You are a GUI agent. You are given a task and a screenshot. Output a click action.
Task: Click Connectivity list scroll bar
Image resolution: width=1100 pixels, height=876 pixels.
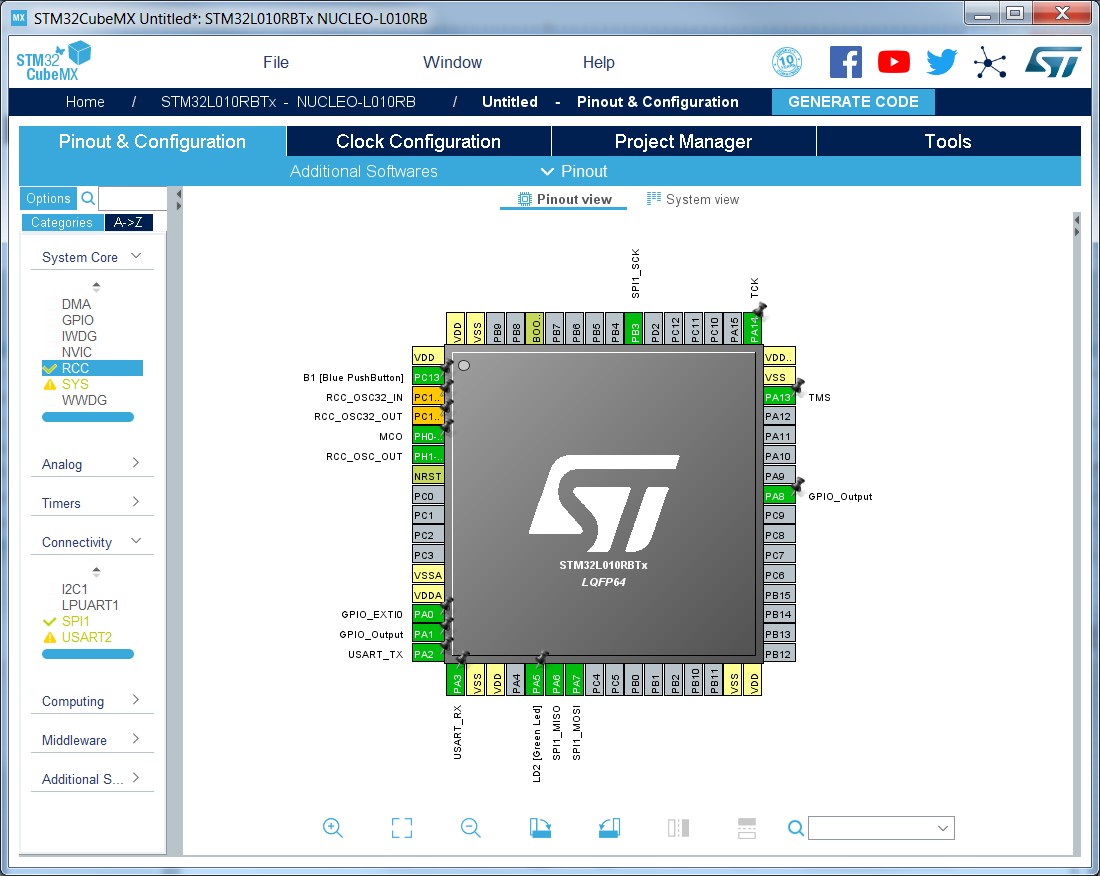tap(88, 654)
